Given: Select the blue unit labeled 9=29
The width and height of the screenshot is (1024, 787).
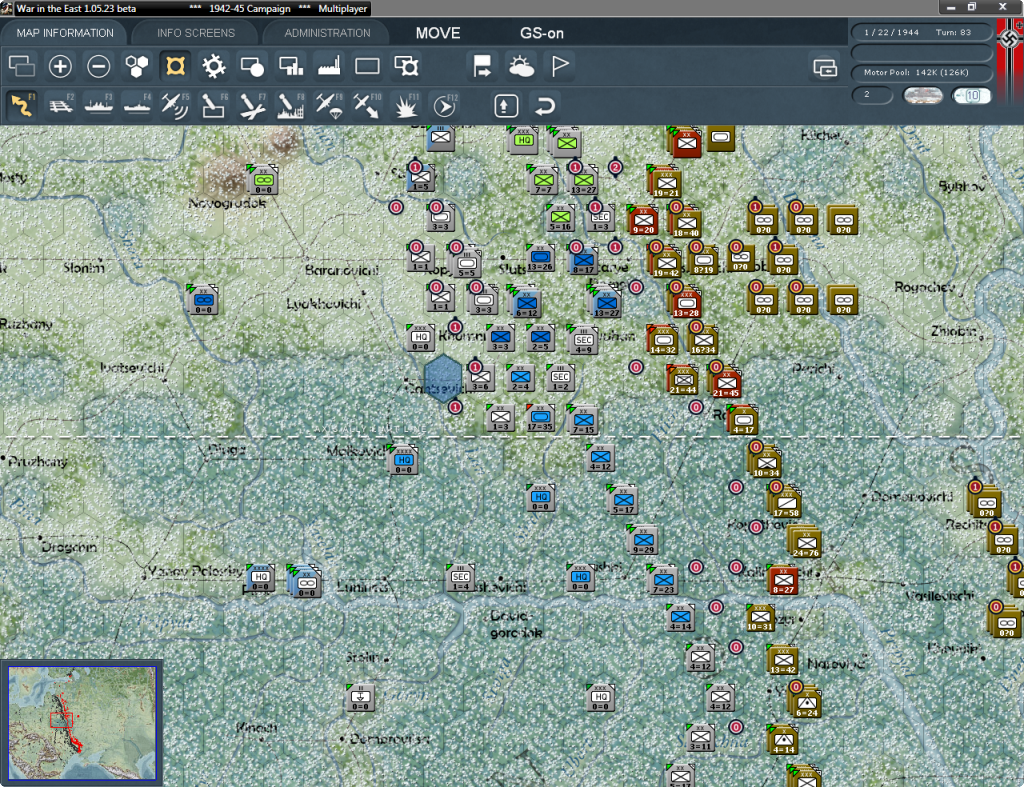Looking at the screenshot, I should pos(643,541).
